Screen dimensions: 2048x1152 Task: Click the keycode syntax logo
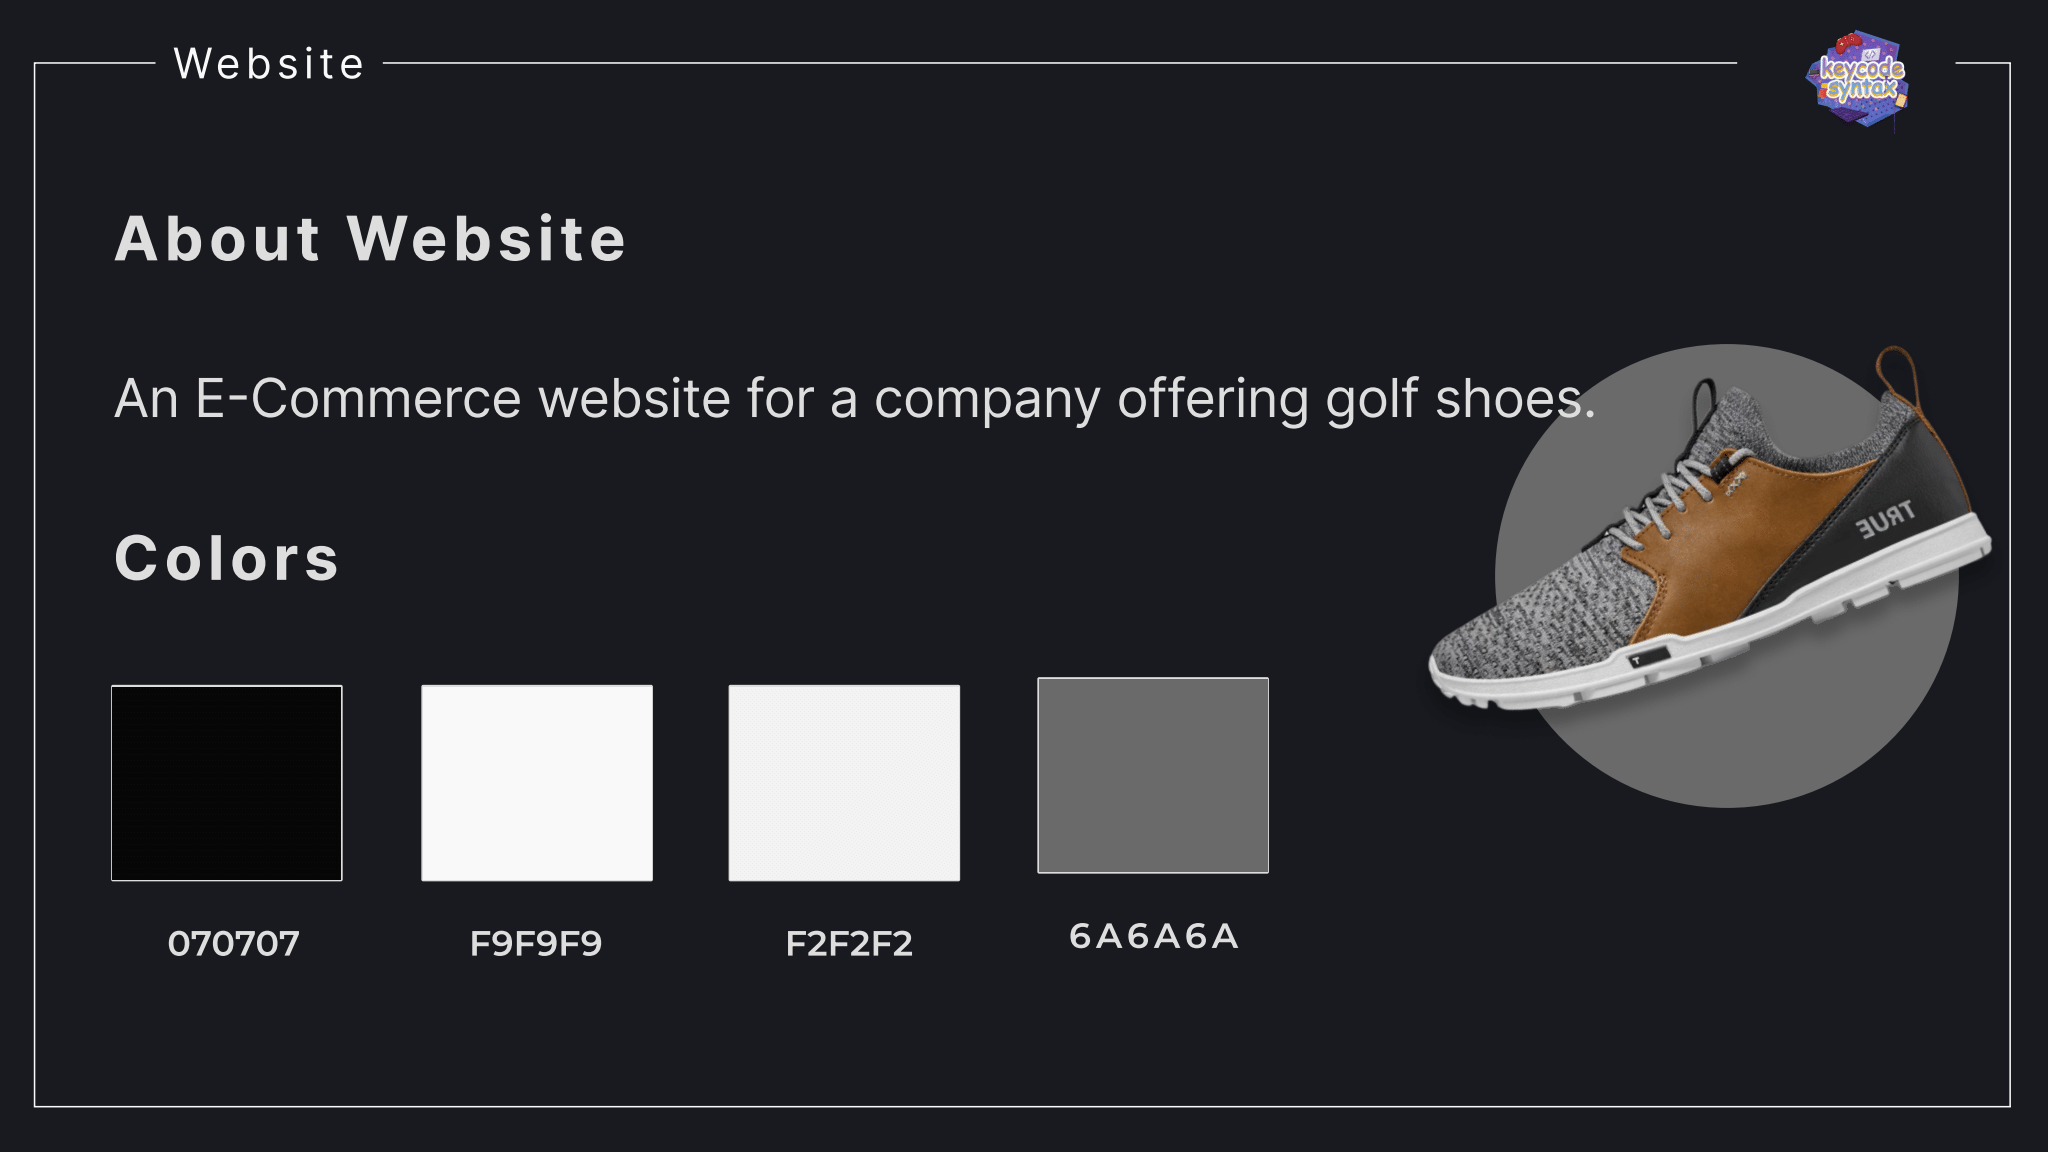(x=1858, y=80)
